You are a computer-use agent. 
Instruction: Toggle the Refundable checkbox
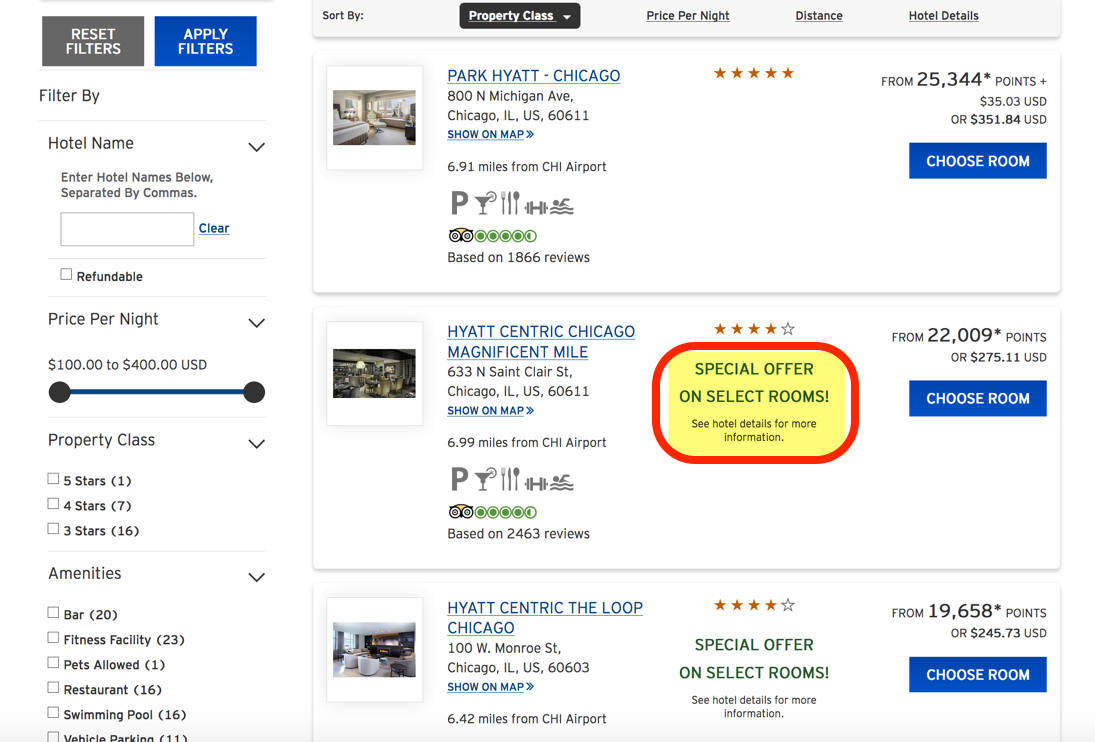click(x=66, y=274)
